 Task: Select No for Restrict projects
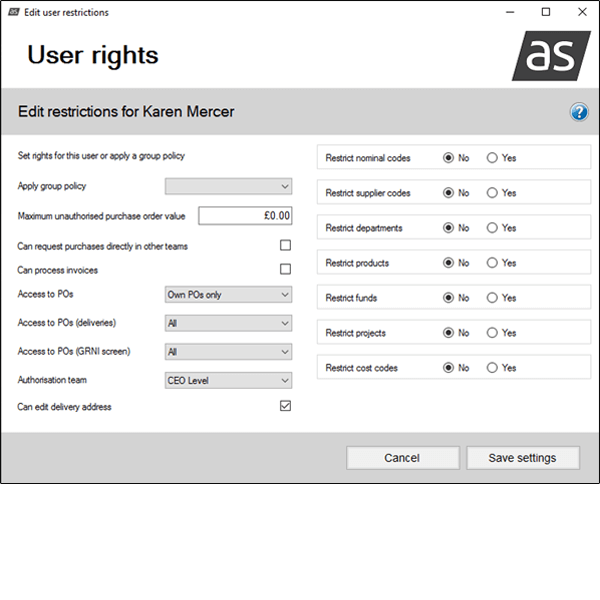448,333
